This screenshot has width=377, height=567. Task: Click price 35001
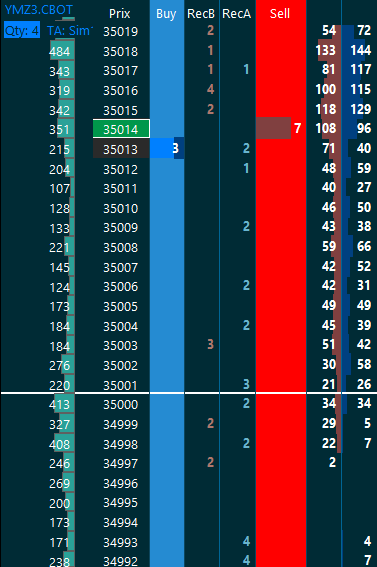pyautogui.click(x=120, y=385)
